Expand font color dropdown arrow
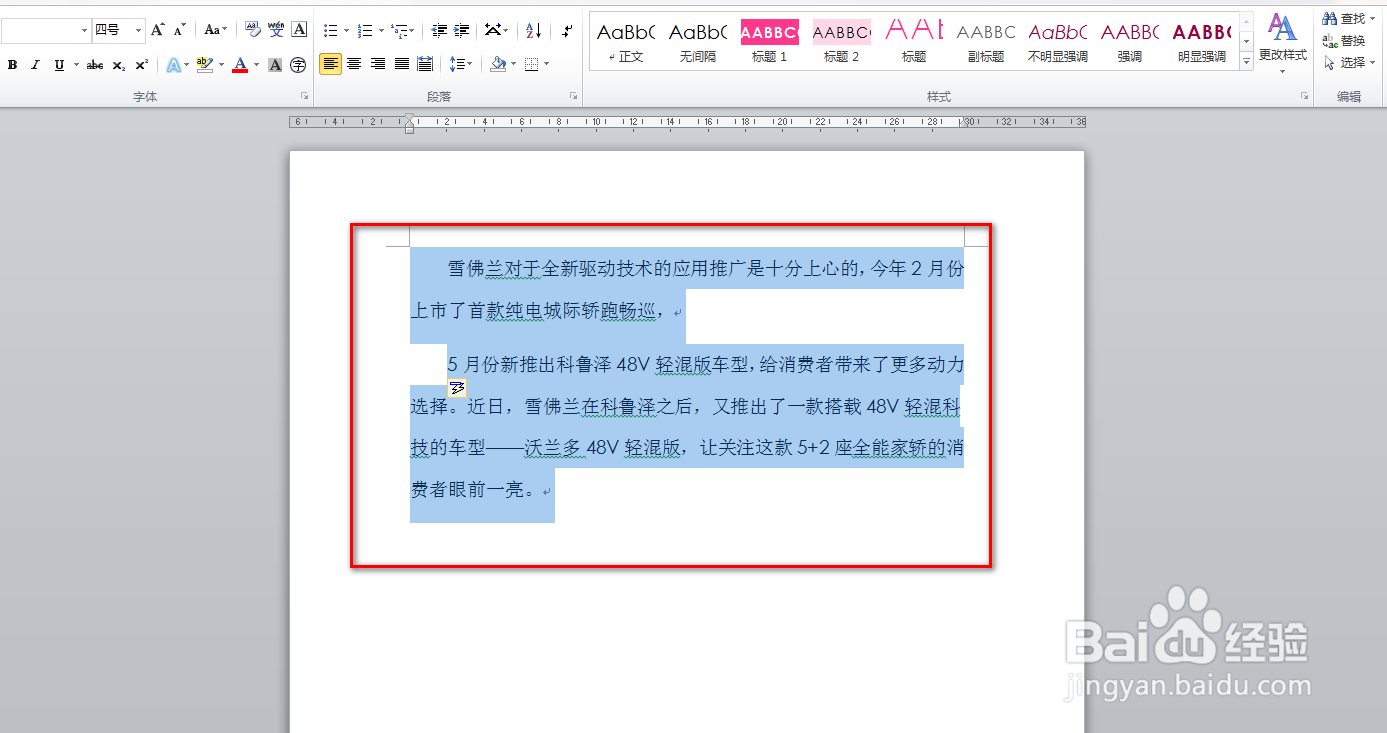1387x733 pixels. pyautogui.click(x=256, y=65)
